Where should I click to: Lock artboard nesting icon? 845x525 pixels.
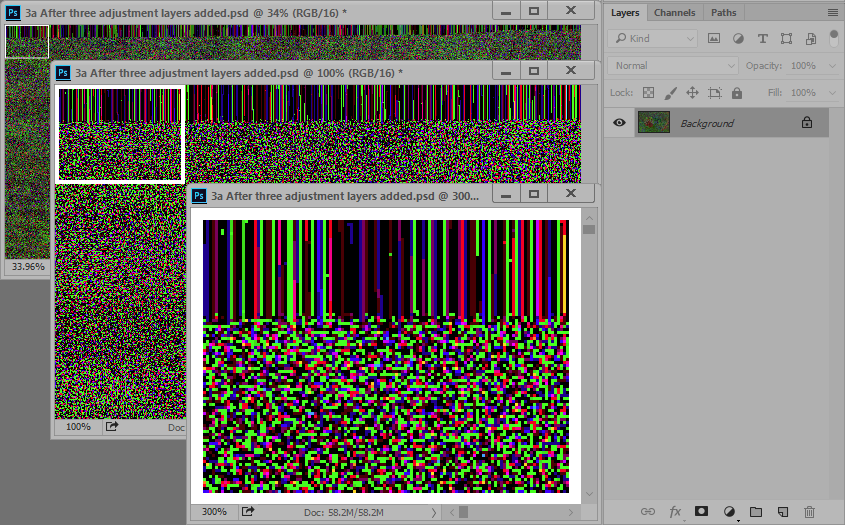click(715, 93)
